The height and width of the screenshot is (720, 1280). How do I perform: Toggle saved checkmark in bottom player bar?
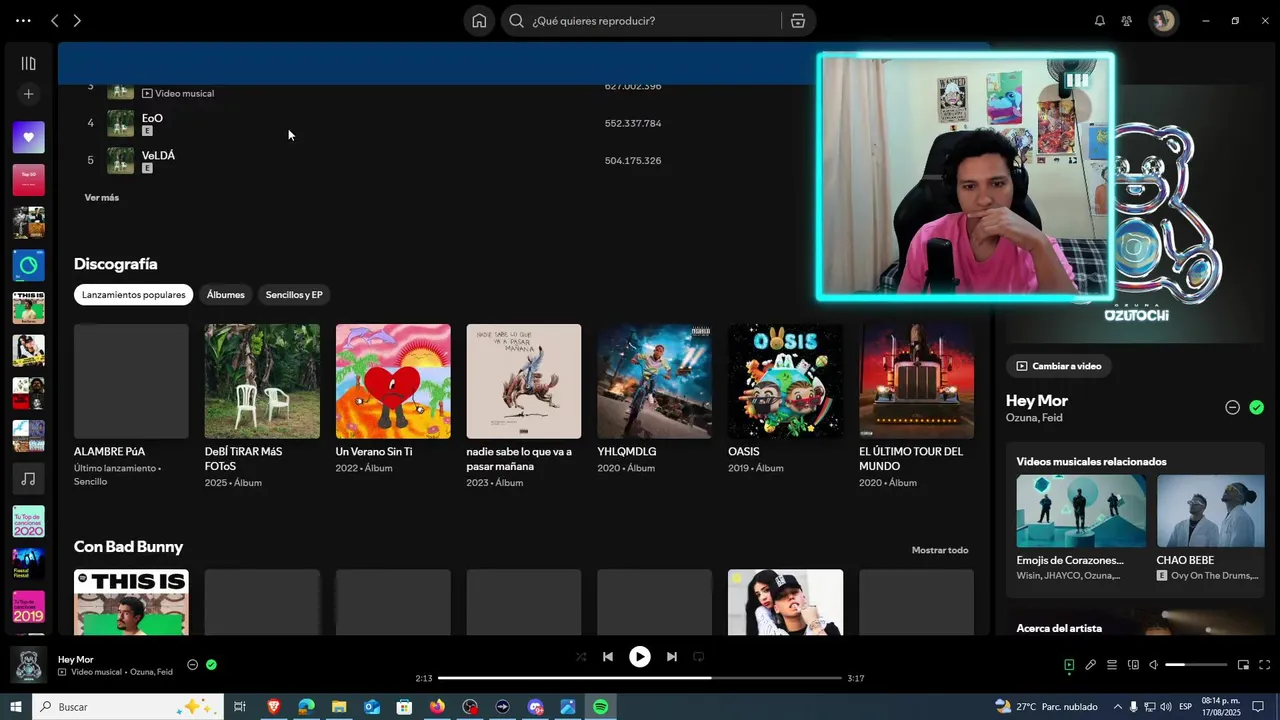[211, 665]
